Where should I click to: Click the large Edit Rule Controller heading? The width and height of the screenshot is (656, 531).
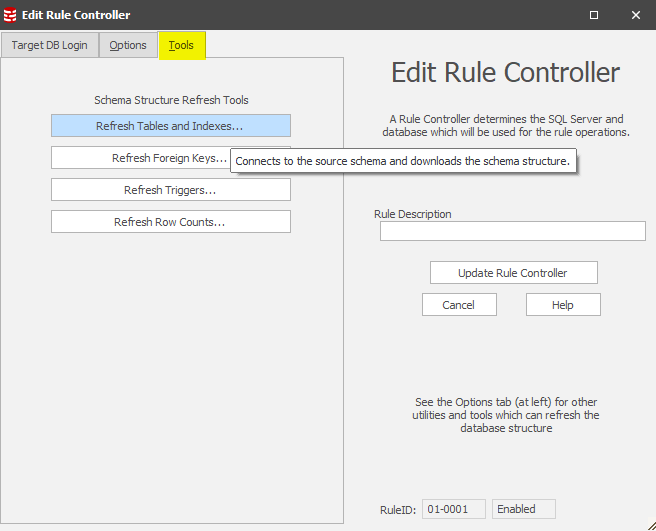pos(505,73)
